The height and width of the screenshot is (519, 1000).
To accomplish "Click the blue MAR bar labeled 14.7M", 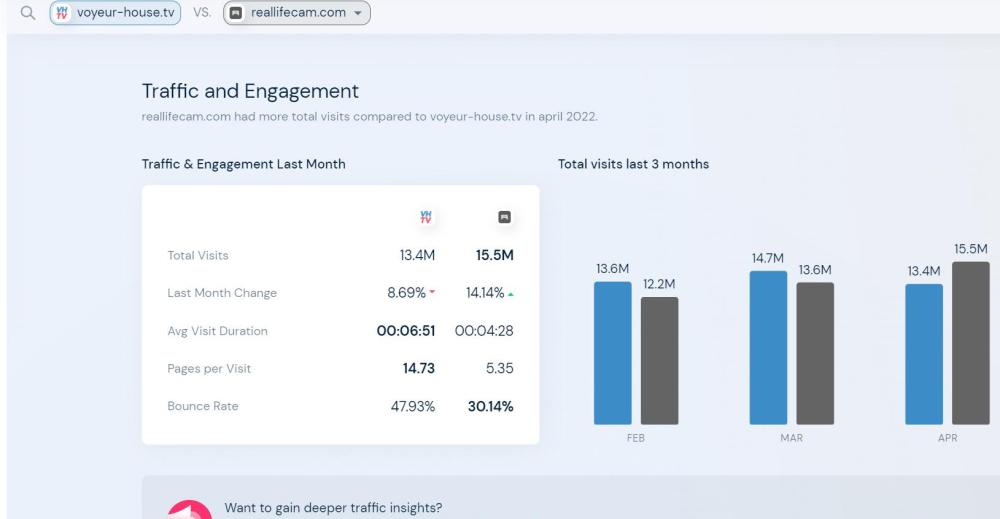I will (768, 347).
